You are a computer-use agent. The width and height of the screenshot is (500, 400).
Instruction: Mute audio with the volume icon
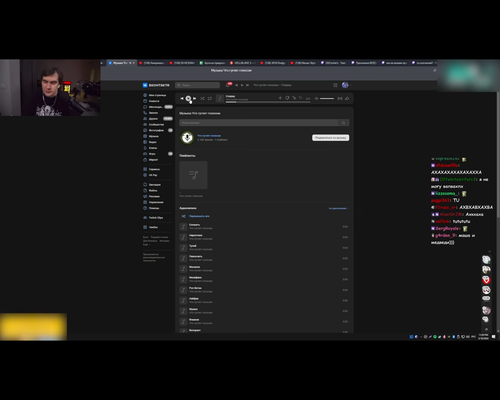click(316, 98)
